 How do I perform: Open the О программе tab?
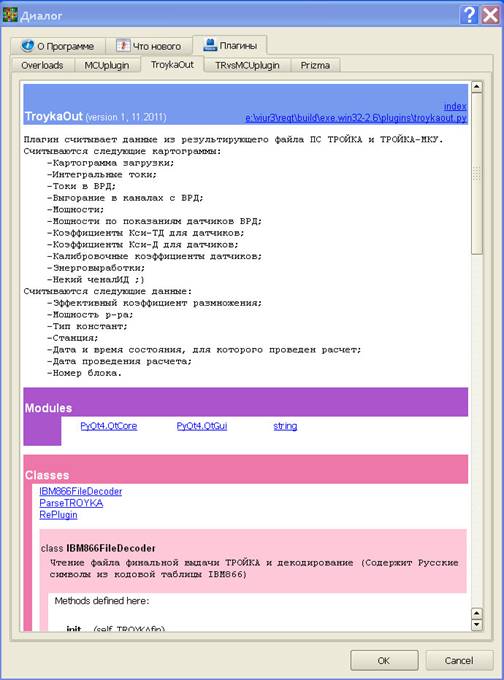(x=58, y=46)
